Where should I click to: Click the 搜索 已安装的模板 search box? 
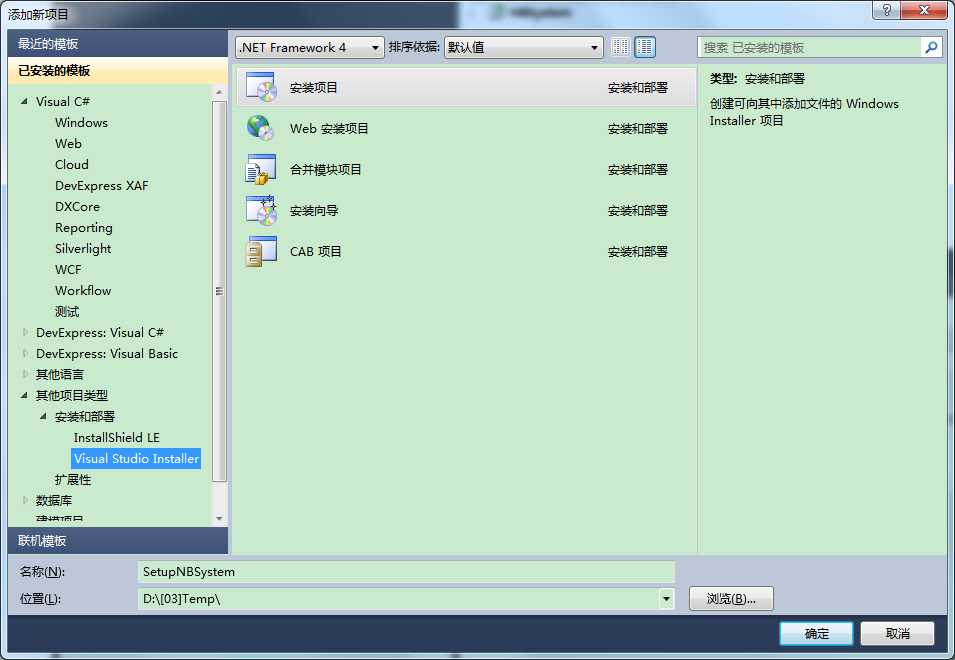click(x=810, y=47)
